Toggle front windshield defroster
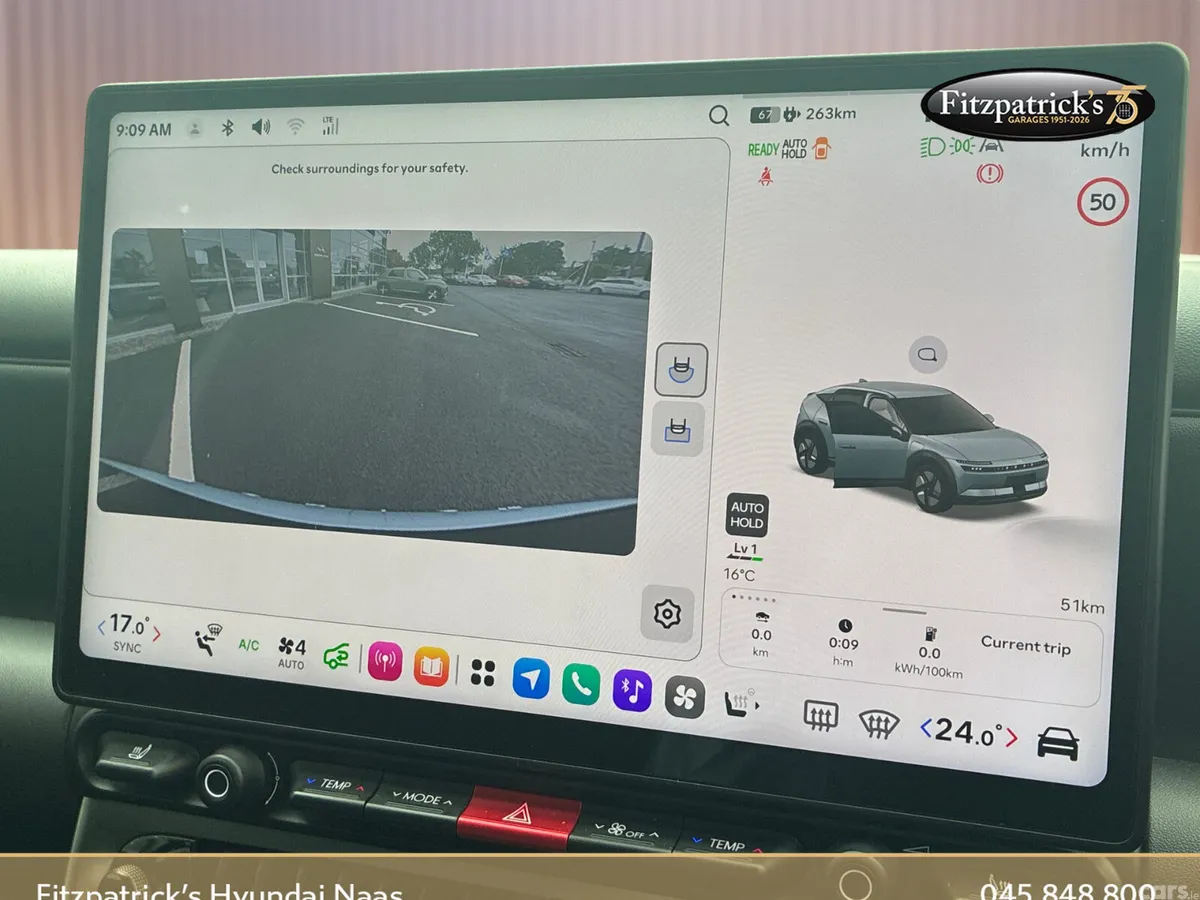 pos(879,723)
